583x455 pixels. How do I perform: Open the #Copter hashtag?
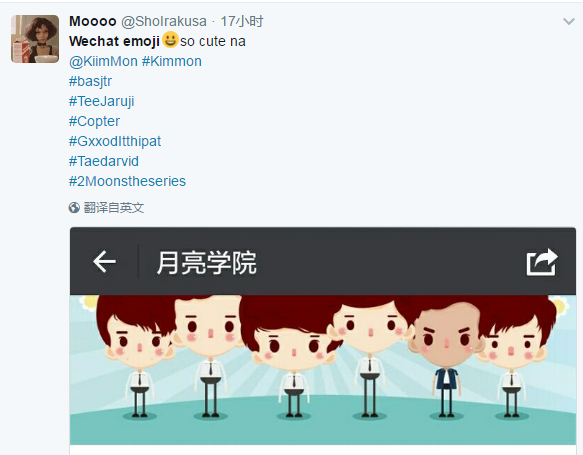tap(94, 122)
